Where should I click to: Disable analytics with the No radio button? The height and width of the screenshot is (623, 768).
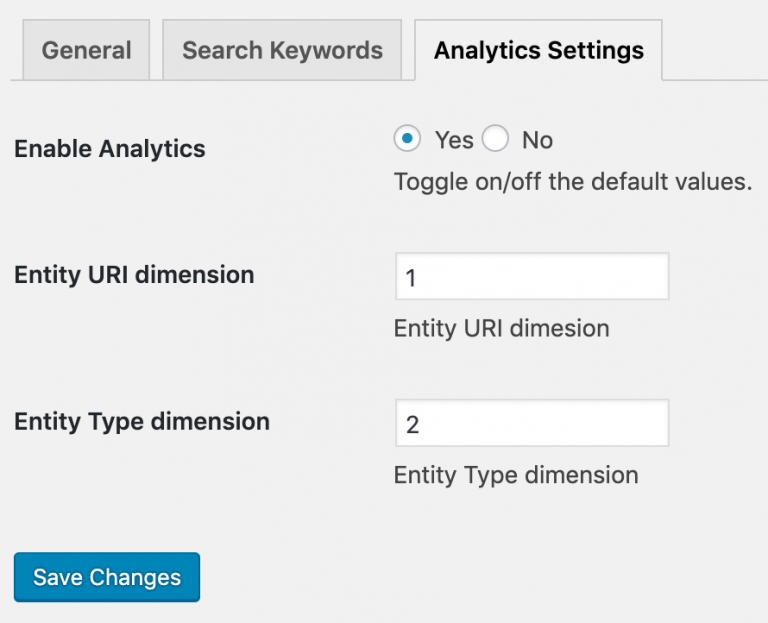pos(496,139)
